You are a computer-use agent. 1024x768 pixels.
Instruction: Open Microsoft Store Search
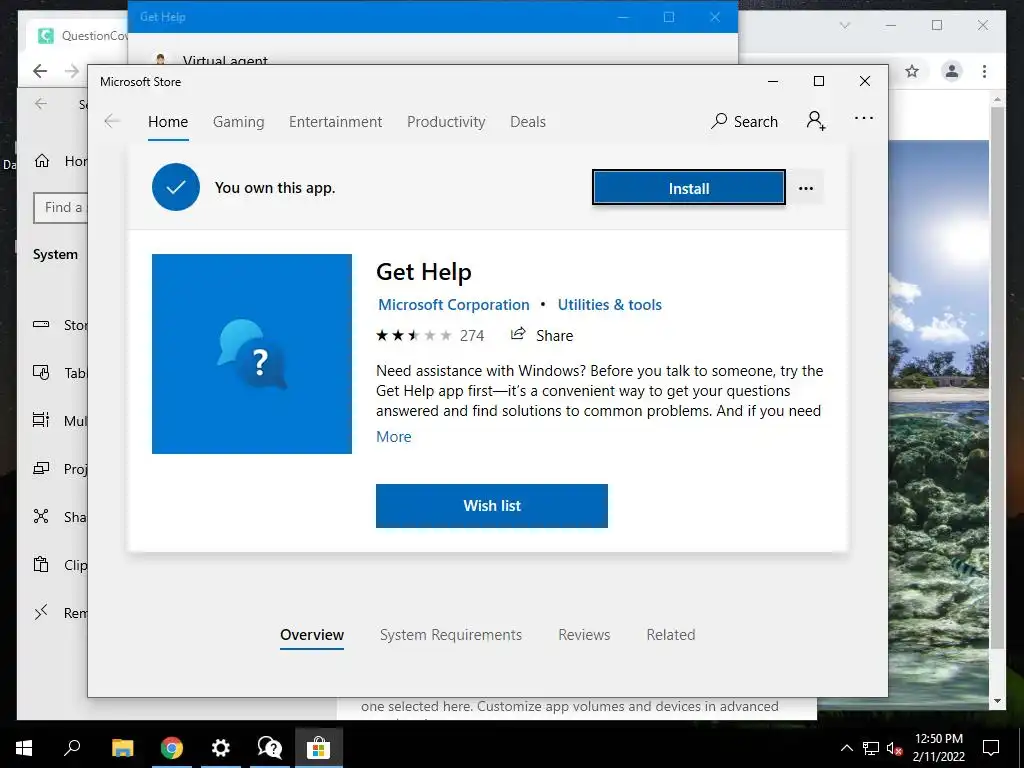[x=745, y=121]
